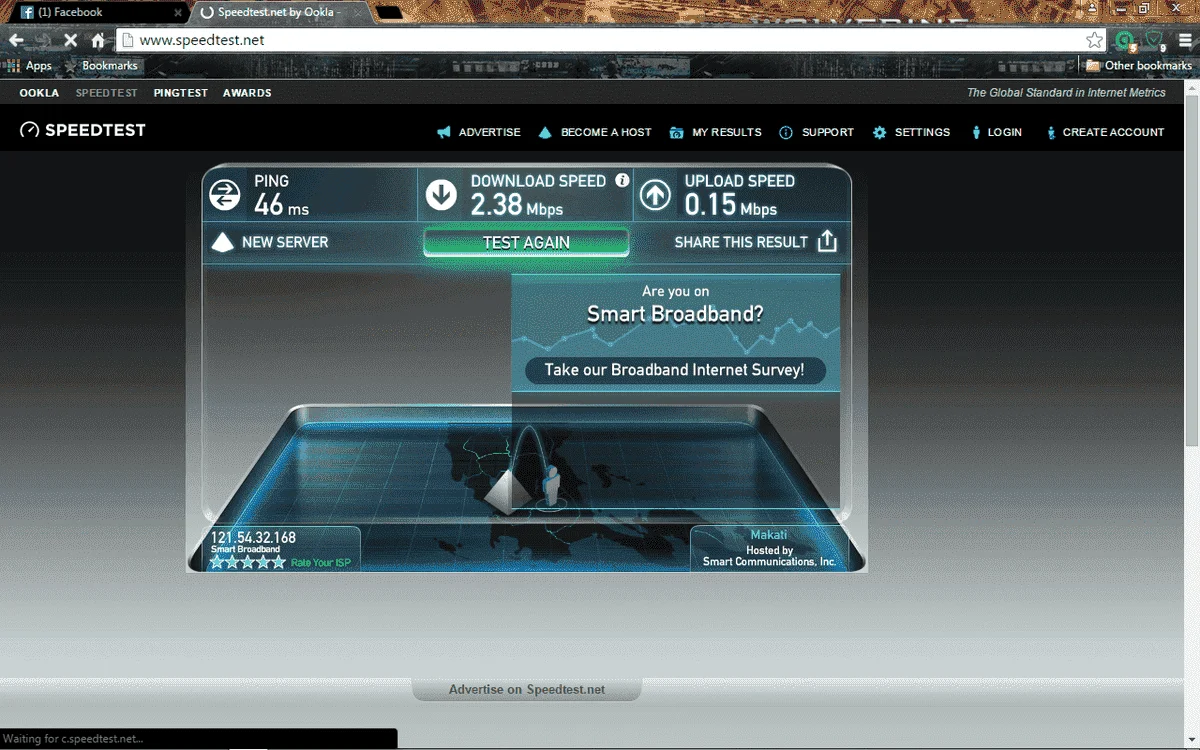Close the Facebook tab
1200x750 pixels.
pos(178,13)
